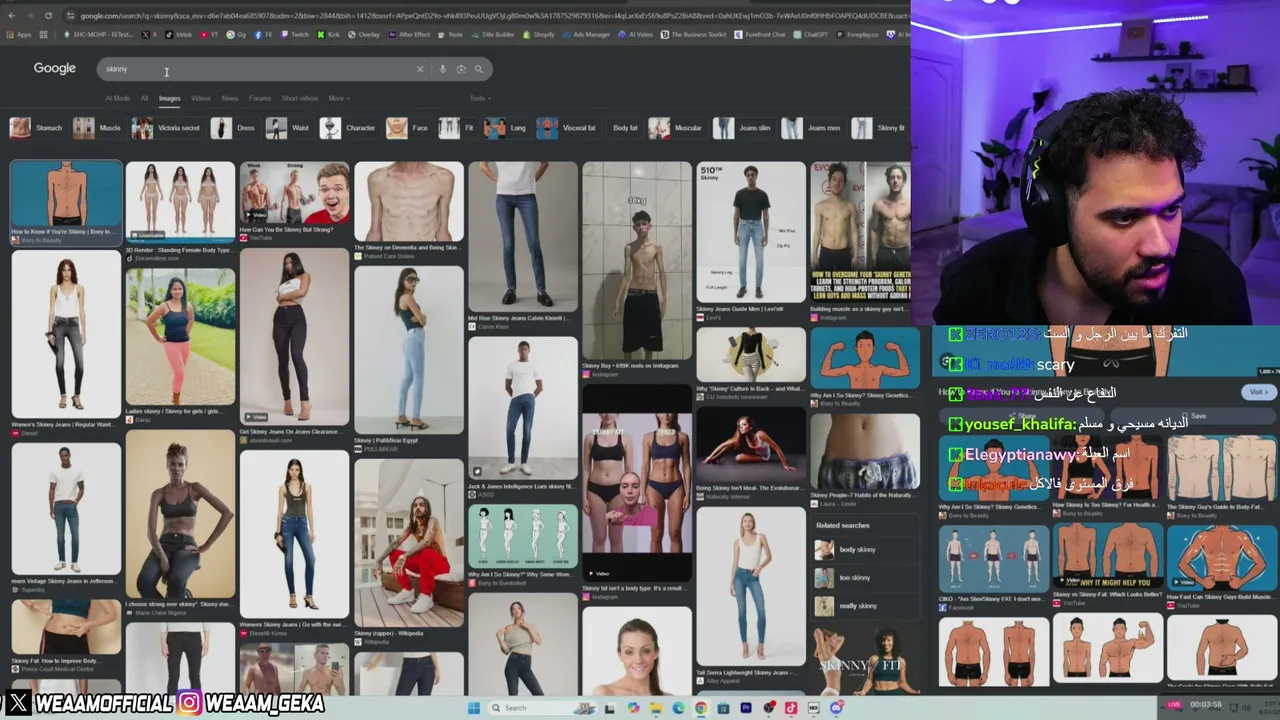Open the tiktok bookmark
The height and width of the screenshot is (720, 1280).
coord(179,35)
